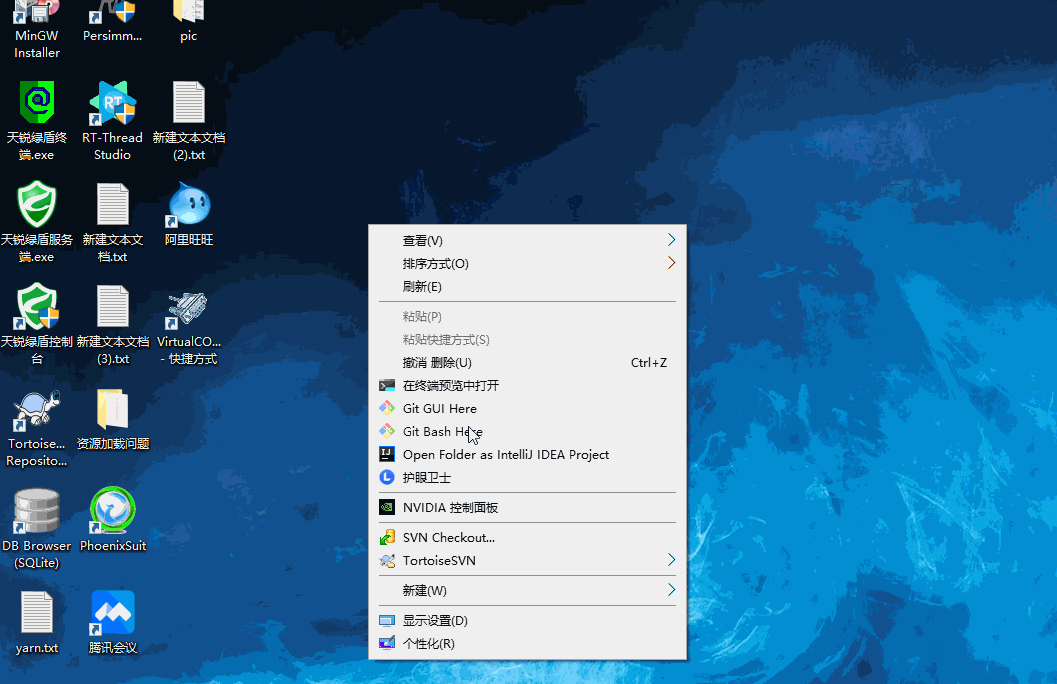Select the DB Browser (SQLite) shortcut

(36, 529)
